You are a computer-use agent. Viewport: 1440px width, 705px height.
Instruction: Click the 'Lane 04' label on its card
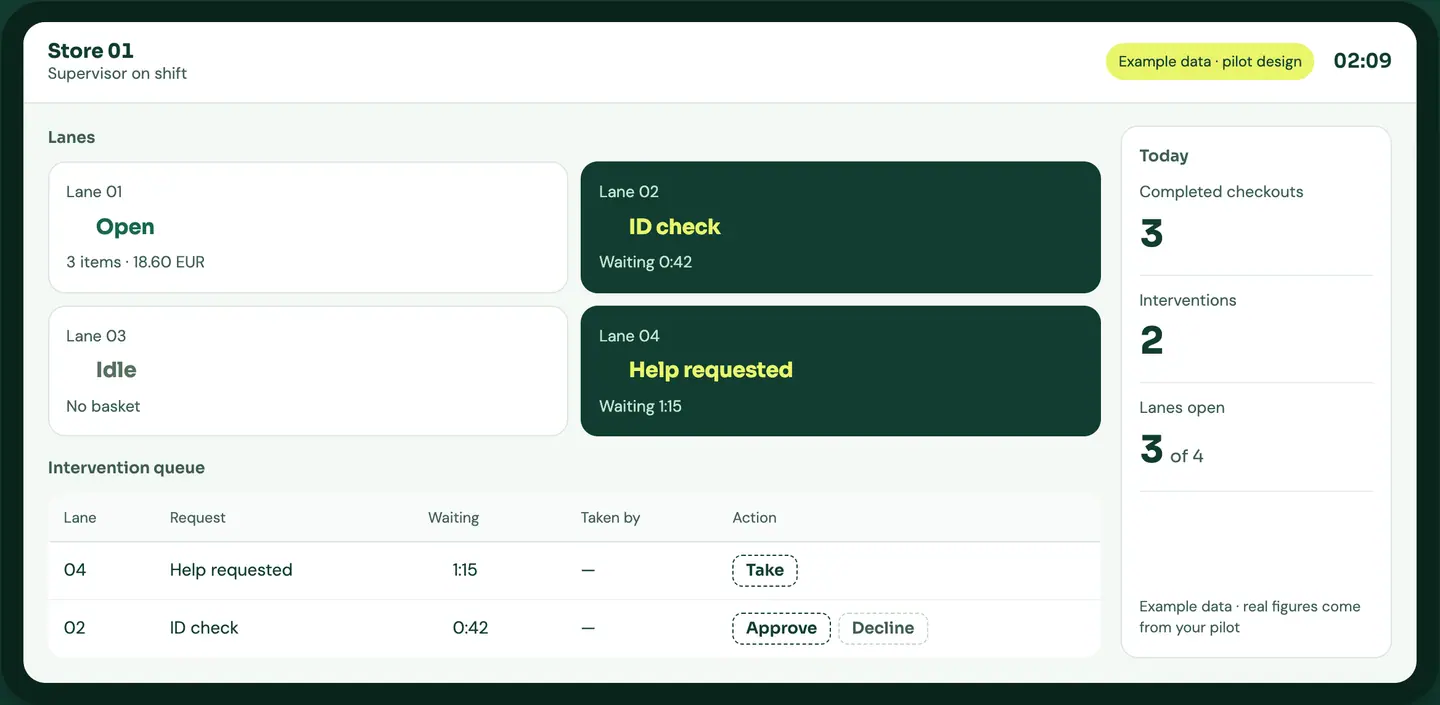tap(629, 336)
